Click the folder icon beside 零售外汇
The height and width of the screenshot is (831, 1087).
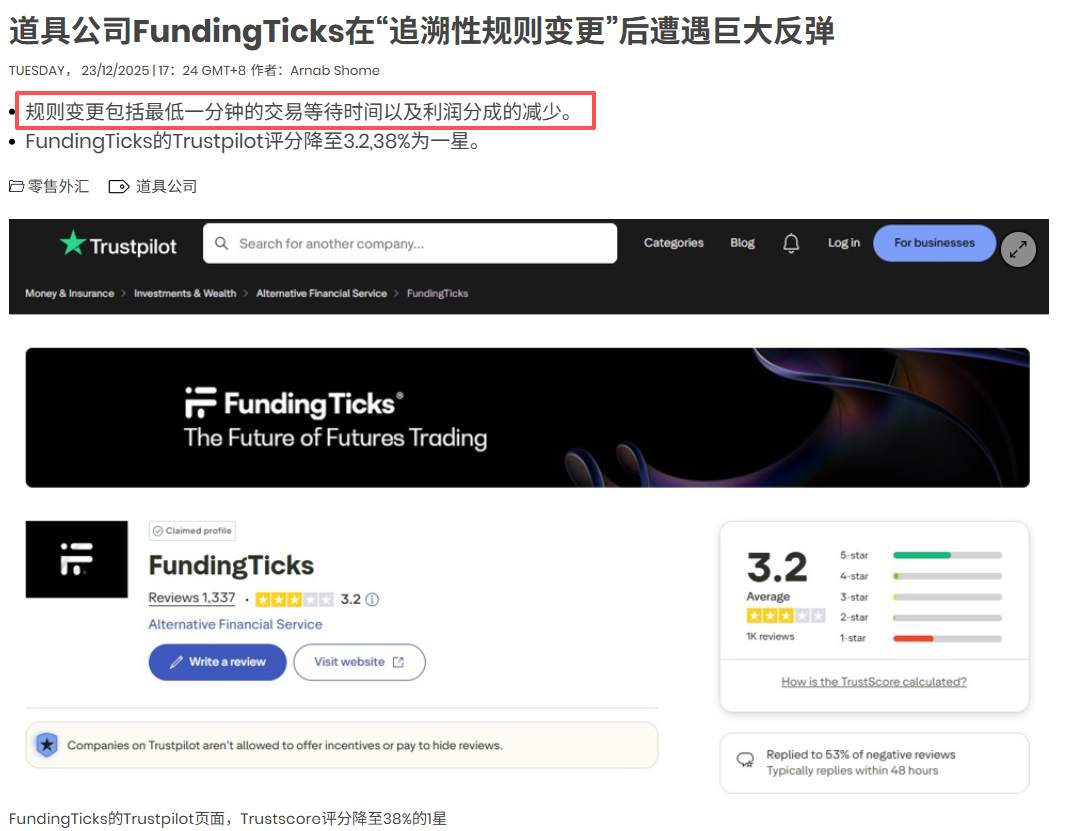pos(14,185)
